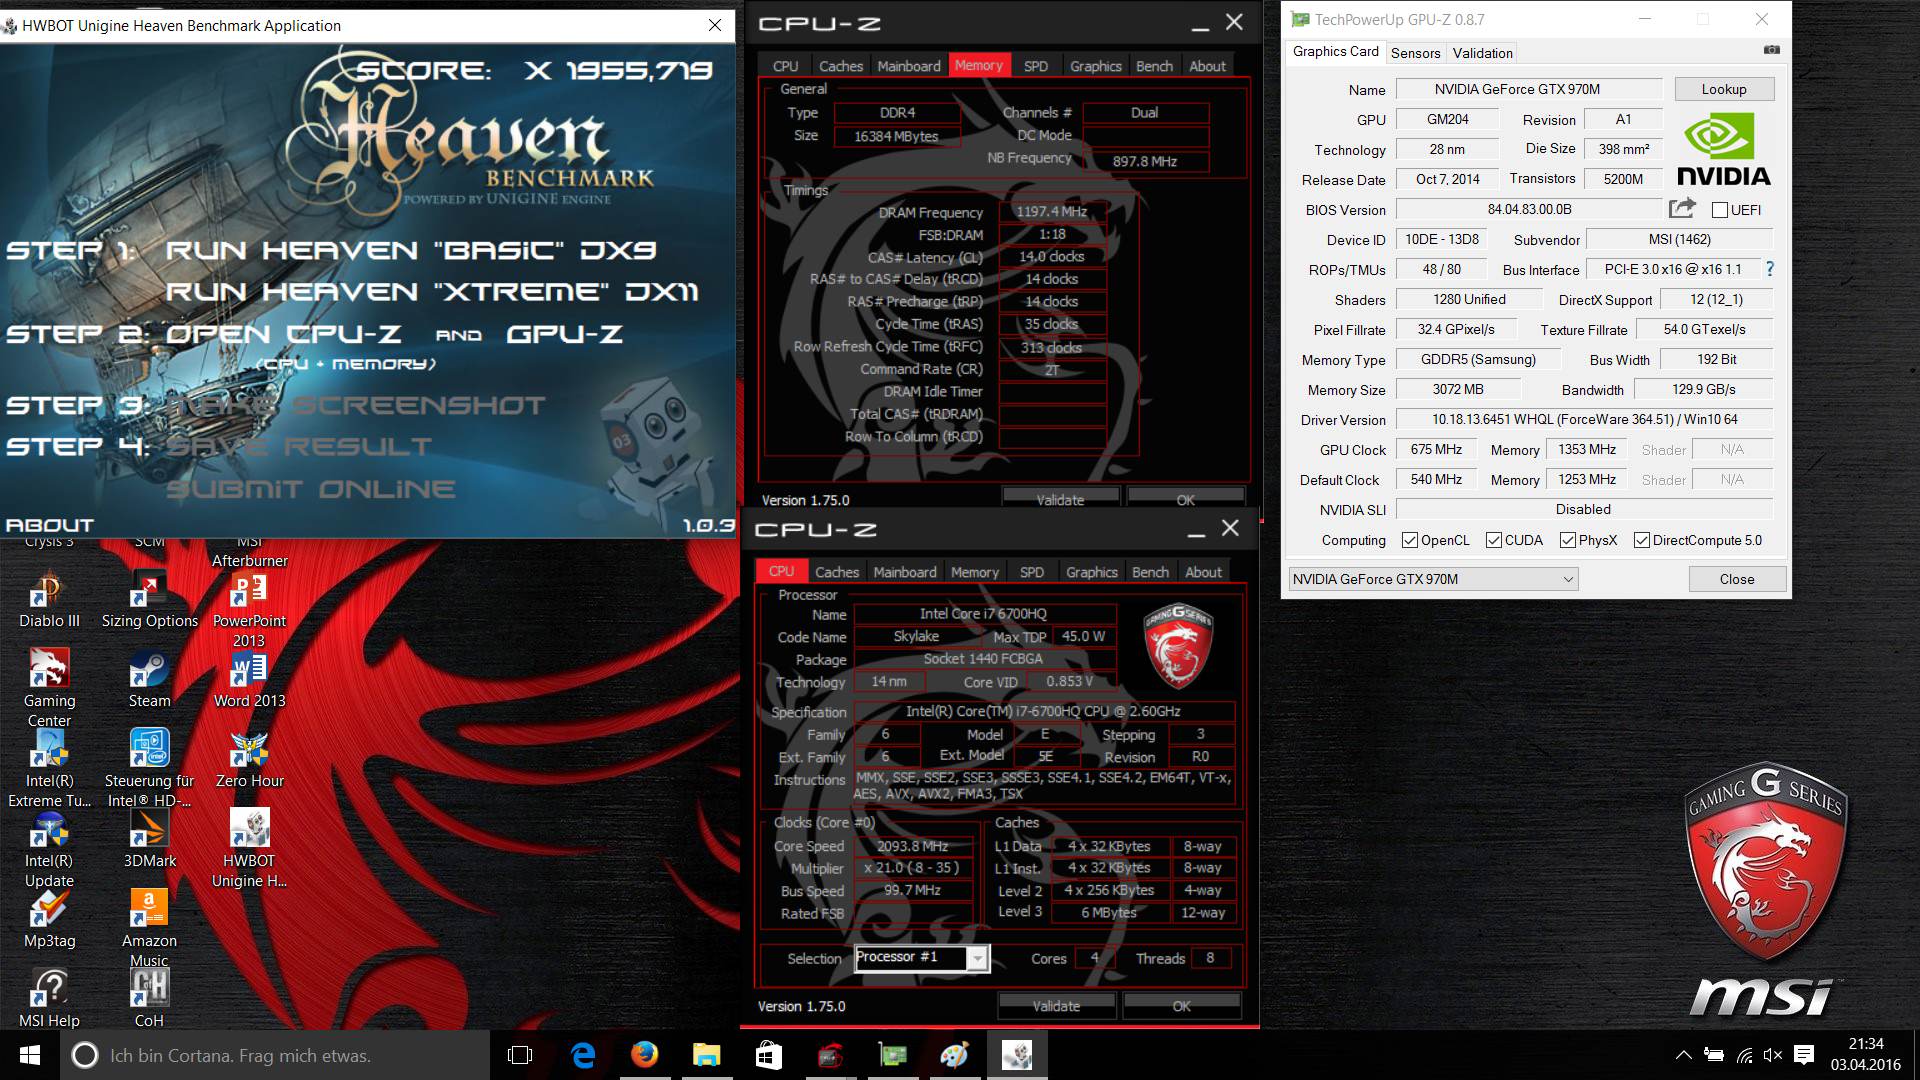Viewport: 1920px width, 1080px height.
Task: Toggle the DirectCompute 5.0 checkbox
Action: coord(1642,540)
